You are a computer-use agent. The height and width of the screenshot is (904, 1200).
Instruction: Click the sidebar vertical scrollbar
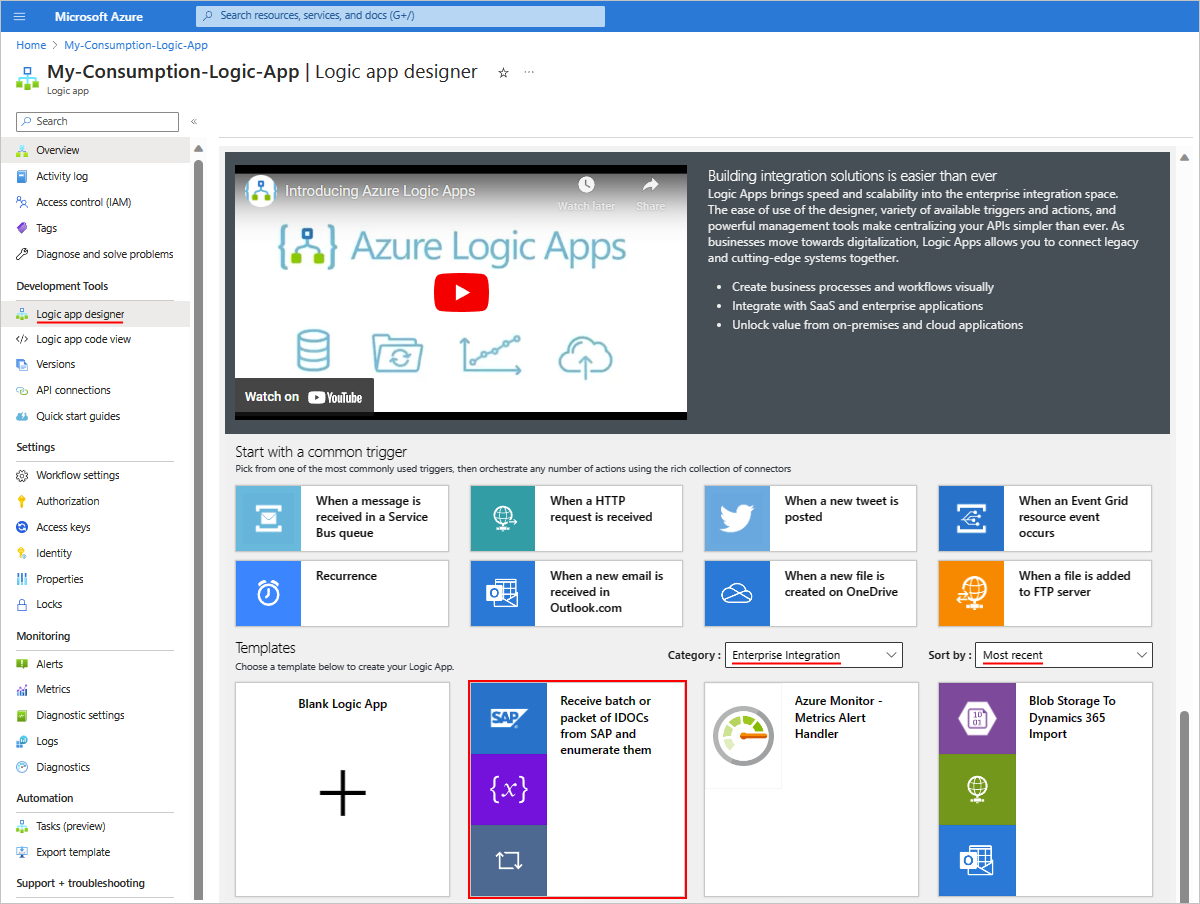[x=198, y=528]
